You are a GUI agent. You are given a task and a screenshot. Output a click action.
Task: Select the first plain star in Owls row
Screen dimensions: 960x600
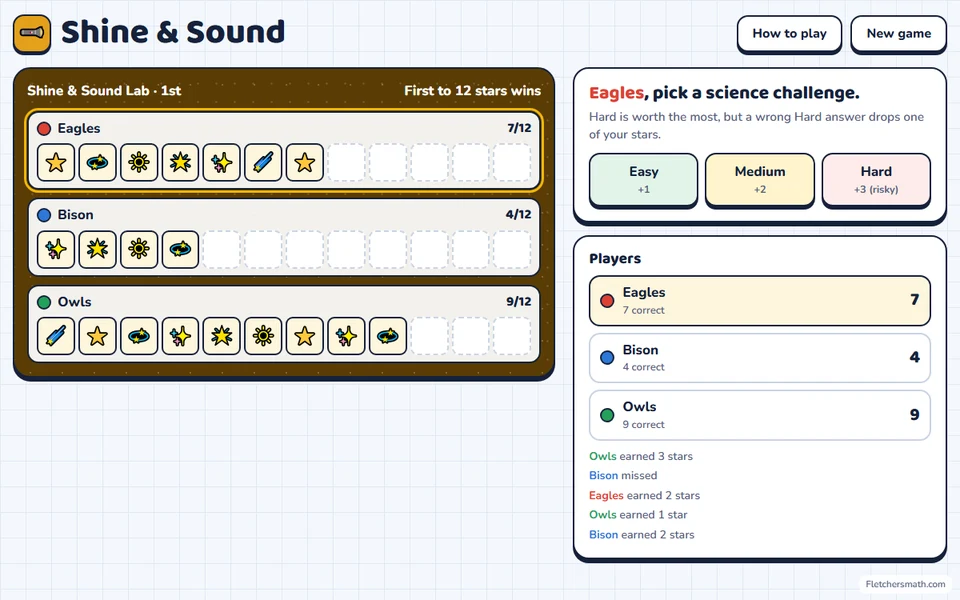97,336
